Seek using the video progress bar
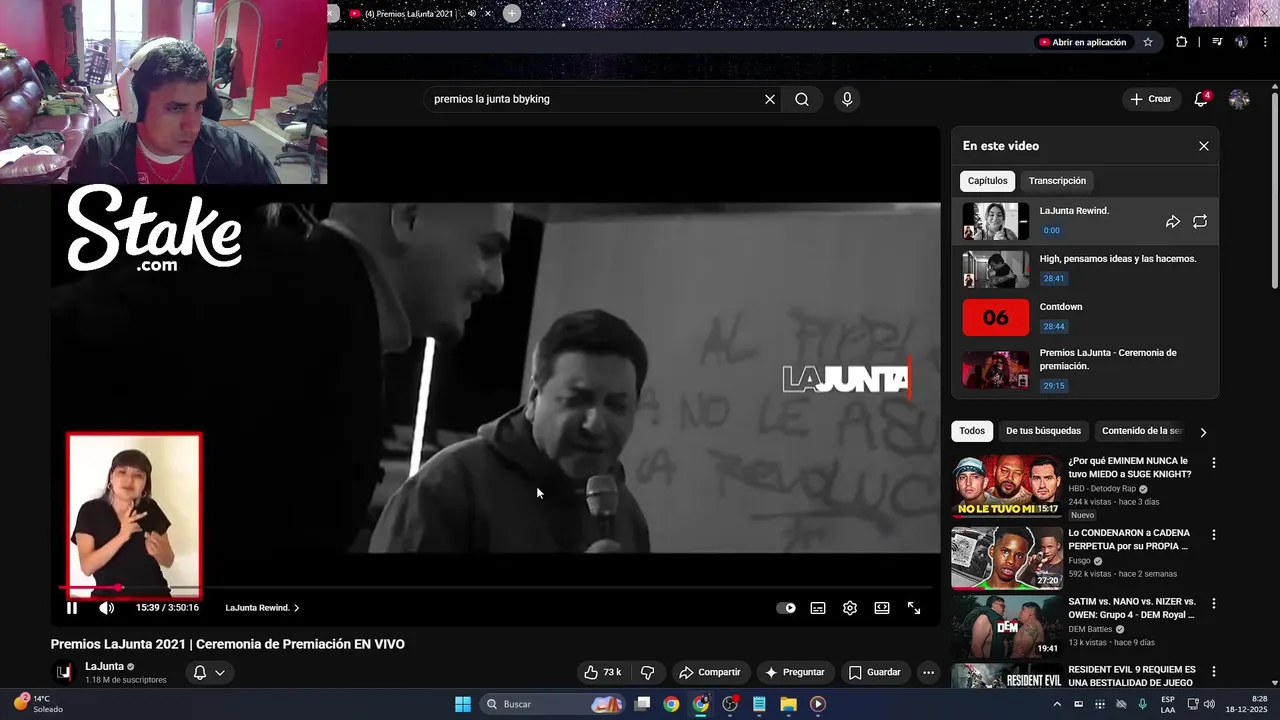The height and width of the screenshot is (720, 1280). [495, 588]
